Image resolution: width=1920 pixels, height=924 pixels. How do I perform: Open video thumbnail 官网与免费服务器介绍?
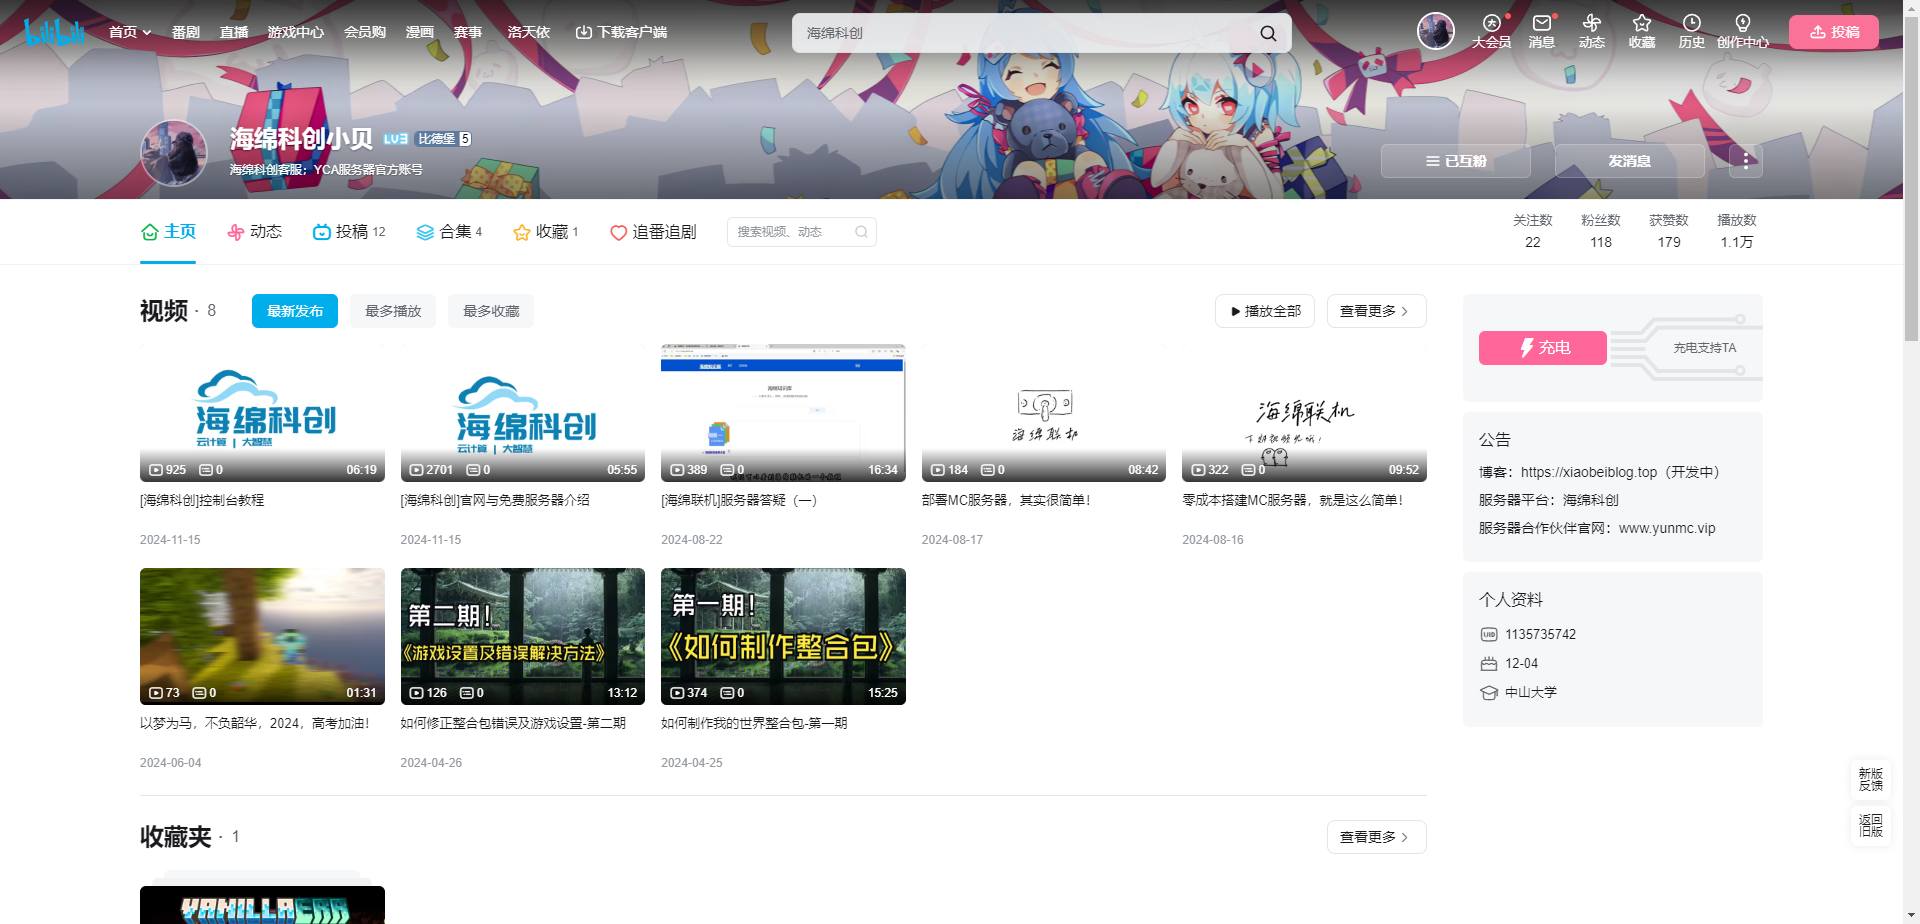tap(523, 413)
